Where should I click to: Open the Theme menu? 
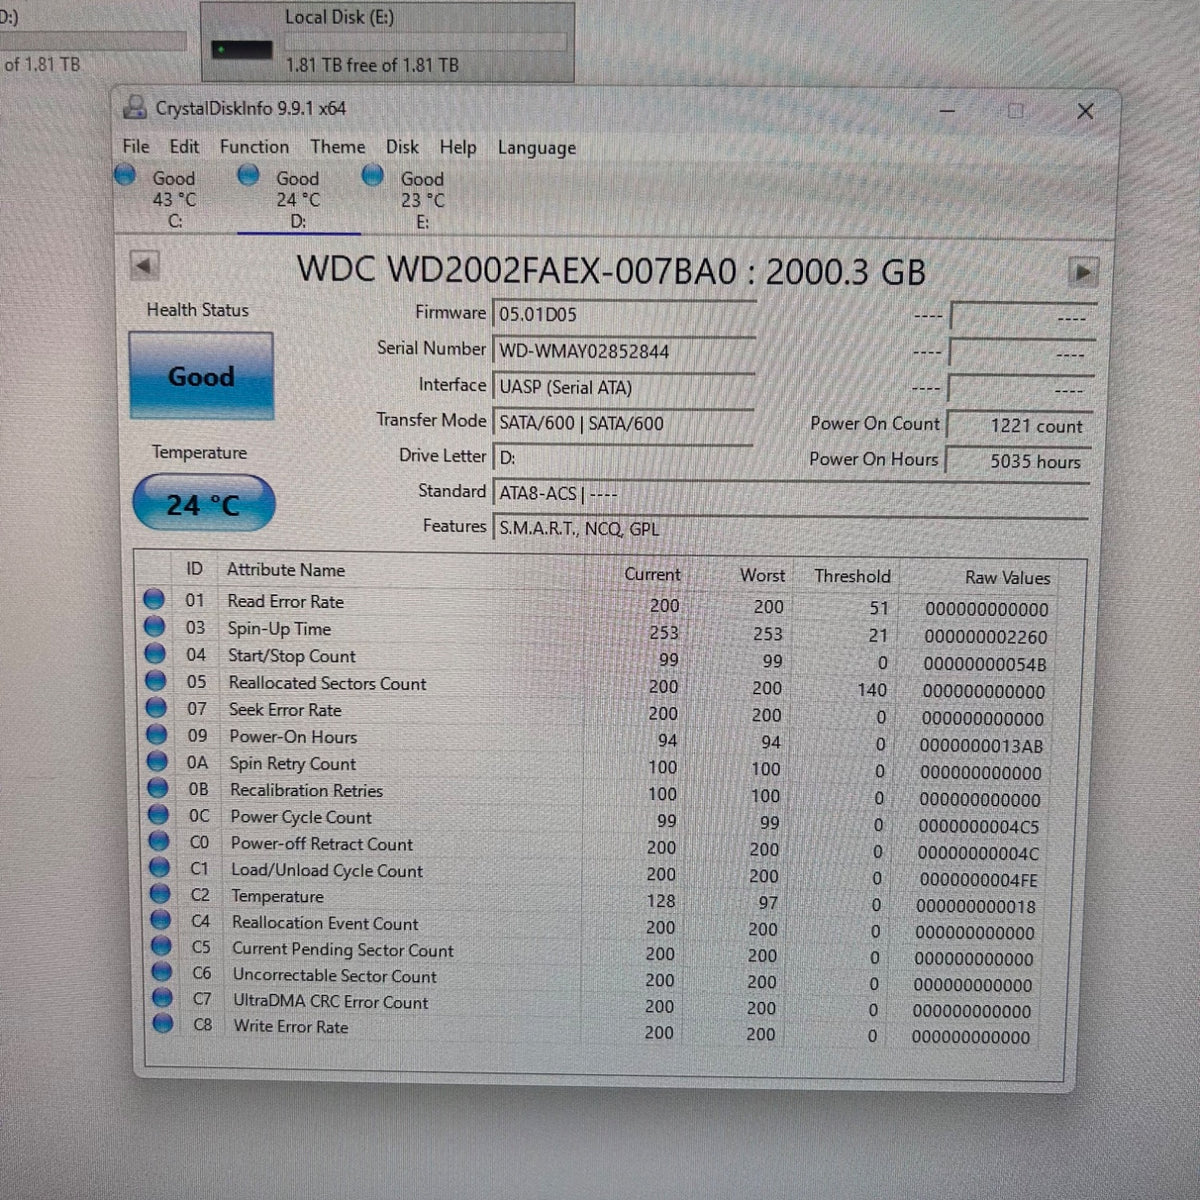click(x=337, y=147)
